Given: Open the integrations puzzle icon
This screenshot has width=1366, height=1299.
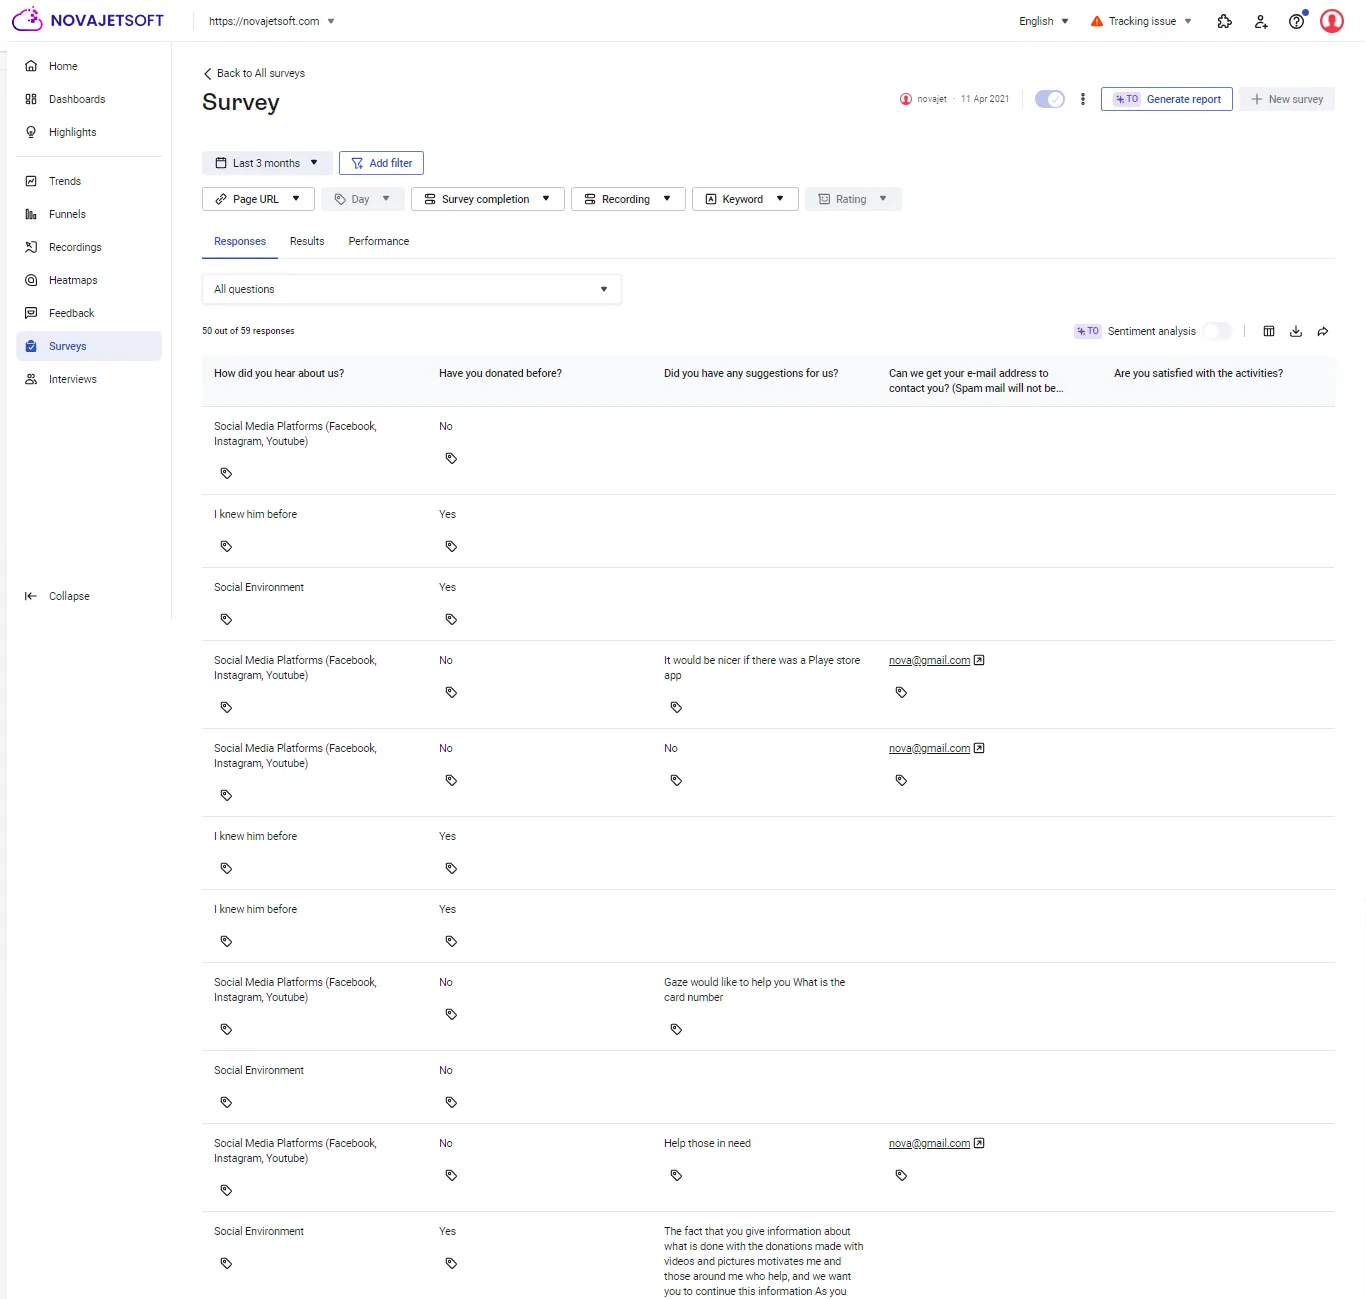Looking at the screenshot, I should pyautogui.click(x=1224, y=21).
